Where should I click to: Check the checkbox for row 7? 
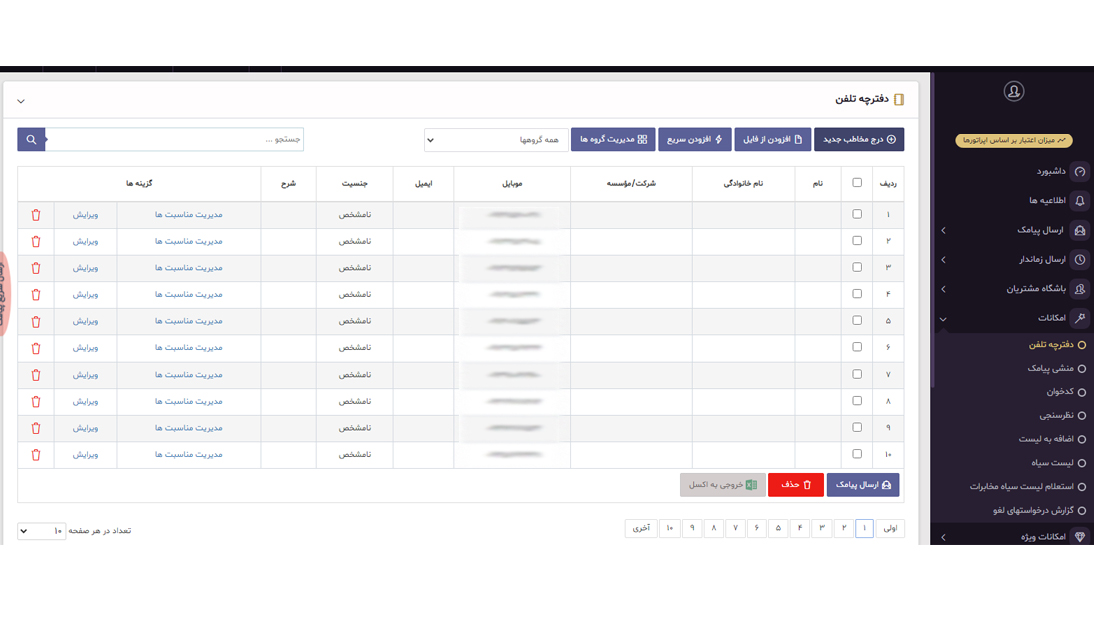tap(857, 374)
